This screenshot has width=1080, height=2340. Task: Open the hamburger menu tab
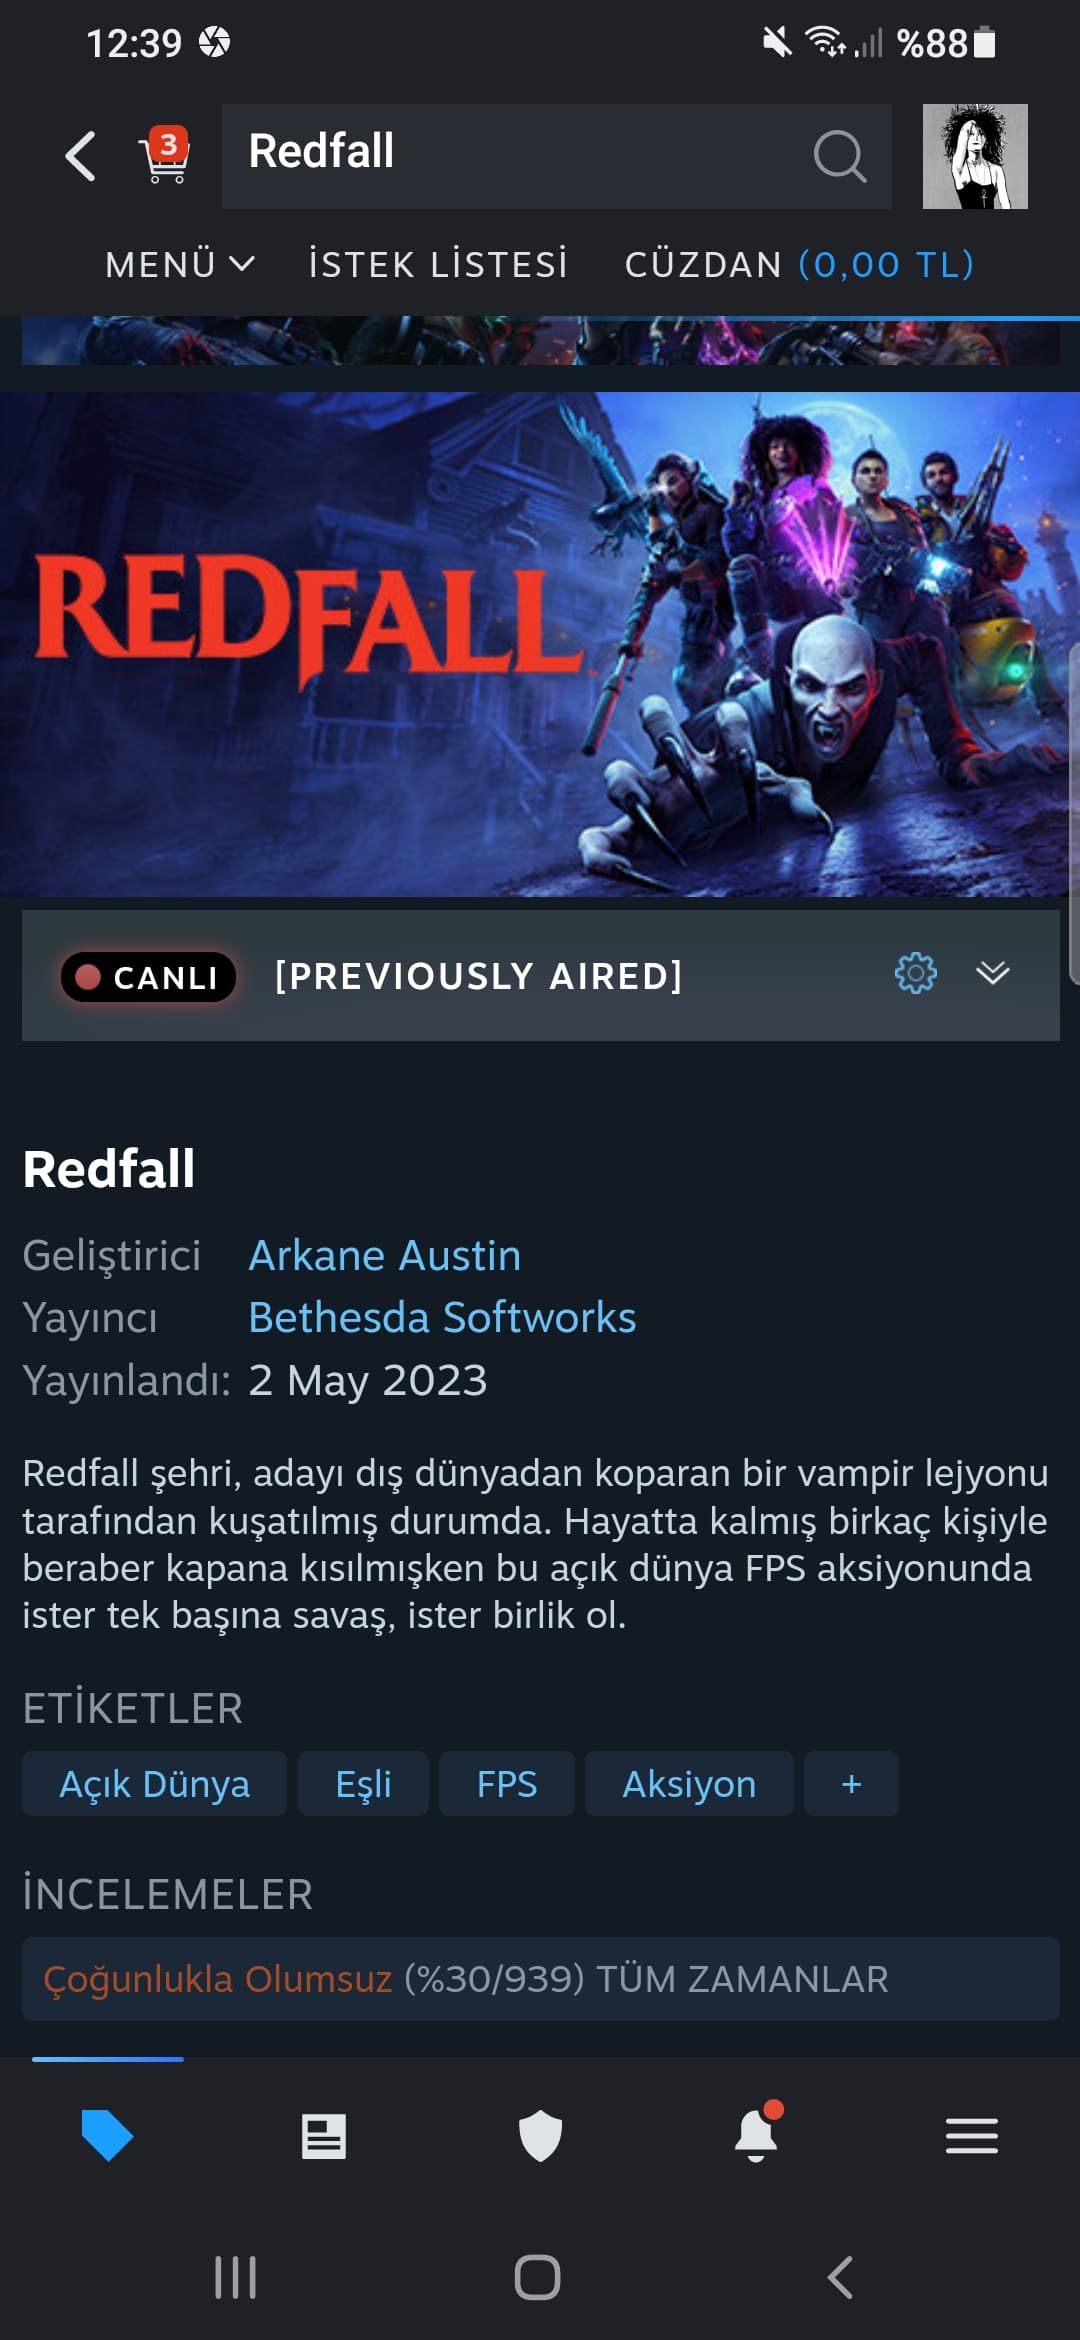[972, 2136]
